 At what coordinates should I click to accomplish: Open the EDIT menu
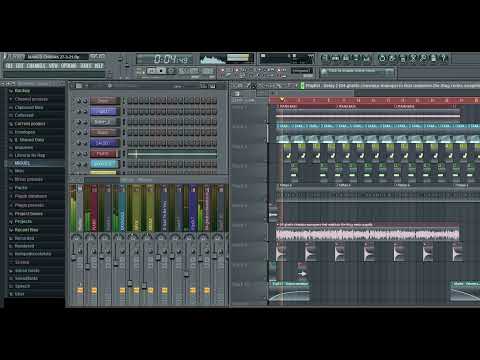click(20, 66)
